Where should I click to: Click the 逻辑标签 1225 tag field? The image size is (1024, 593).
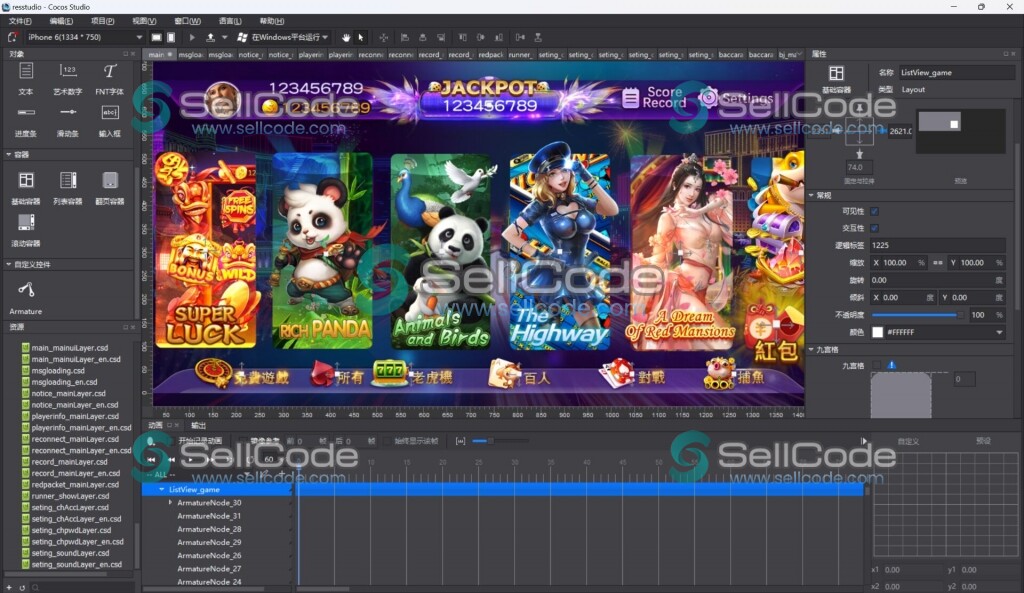[938, 245]
